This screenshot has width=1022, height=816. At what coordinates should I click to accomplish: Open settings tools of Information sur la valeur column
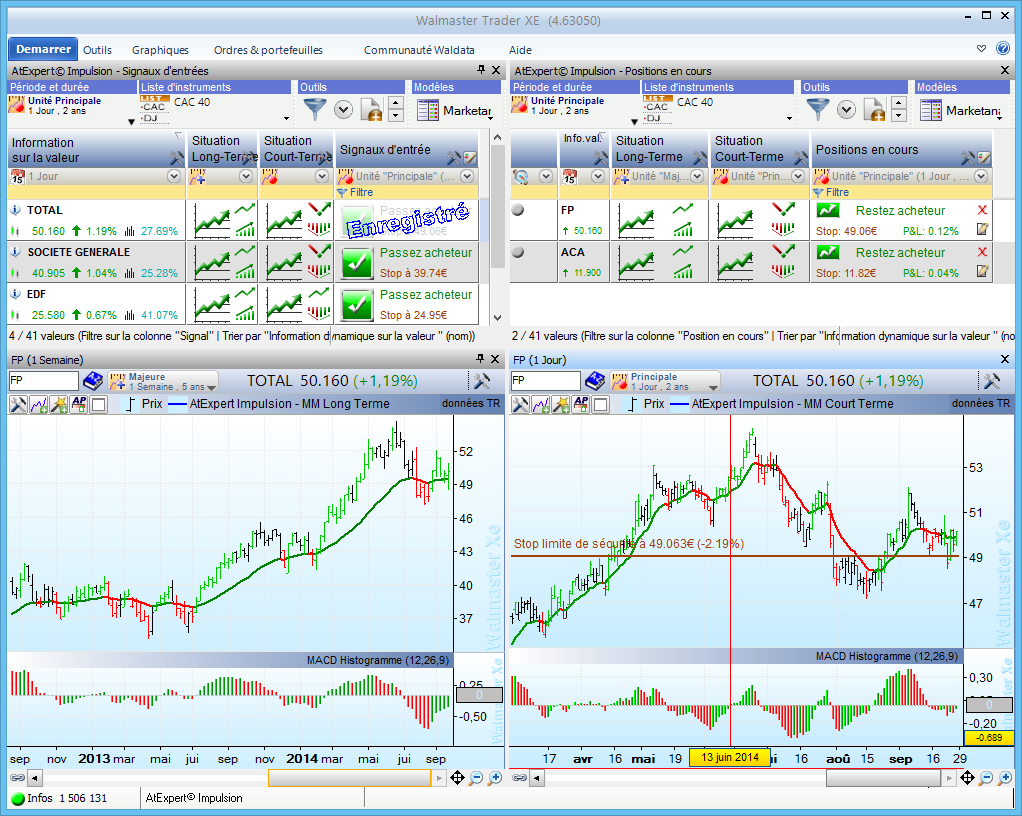click(177, 158)
